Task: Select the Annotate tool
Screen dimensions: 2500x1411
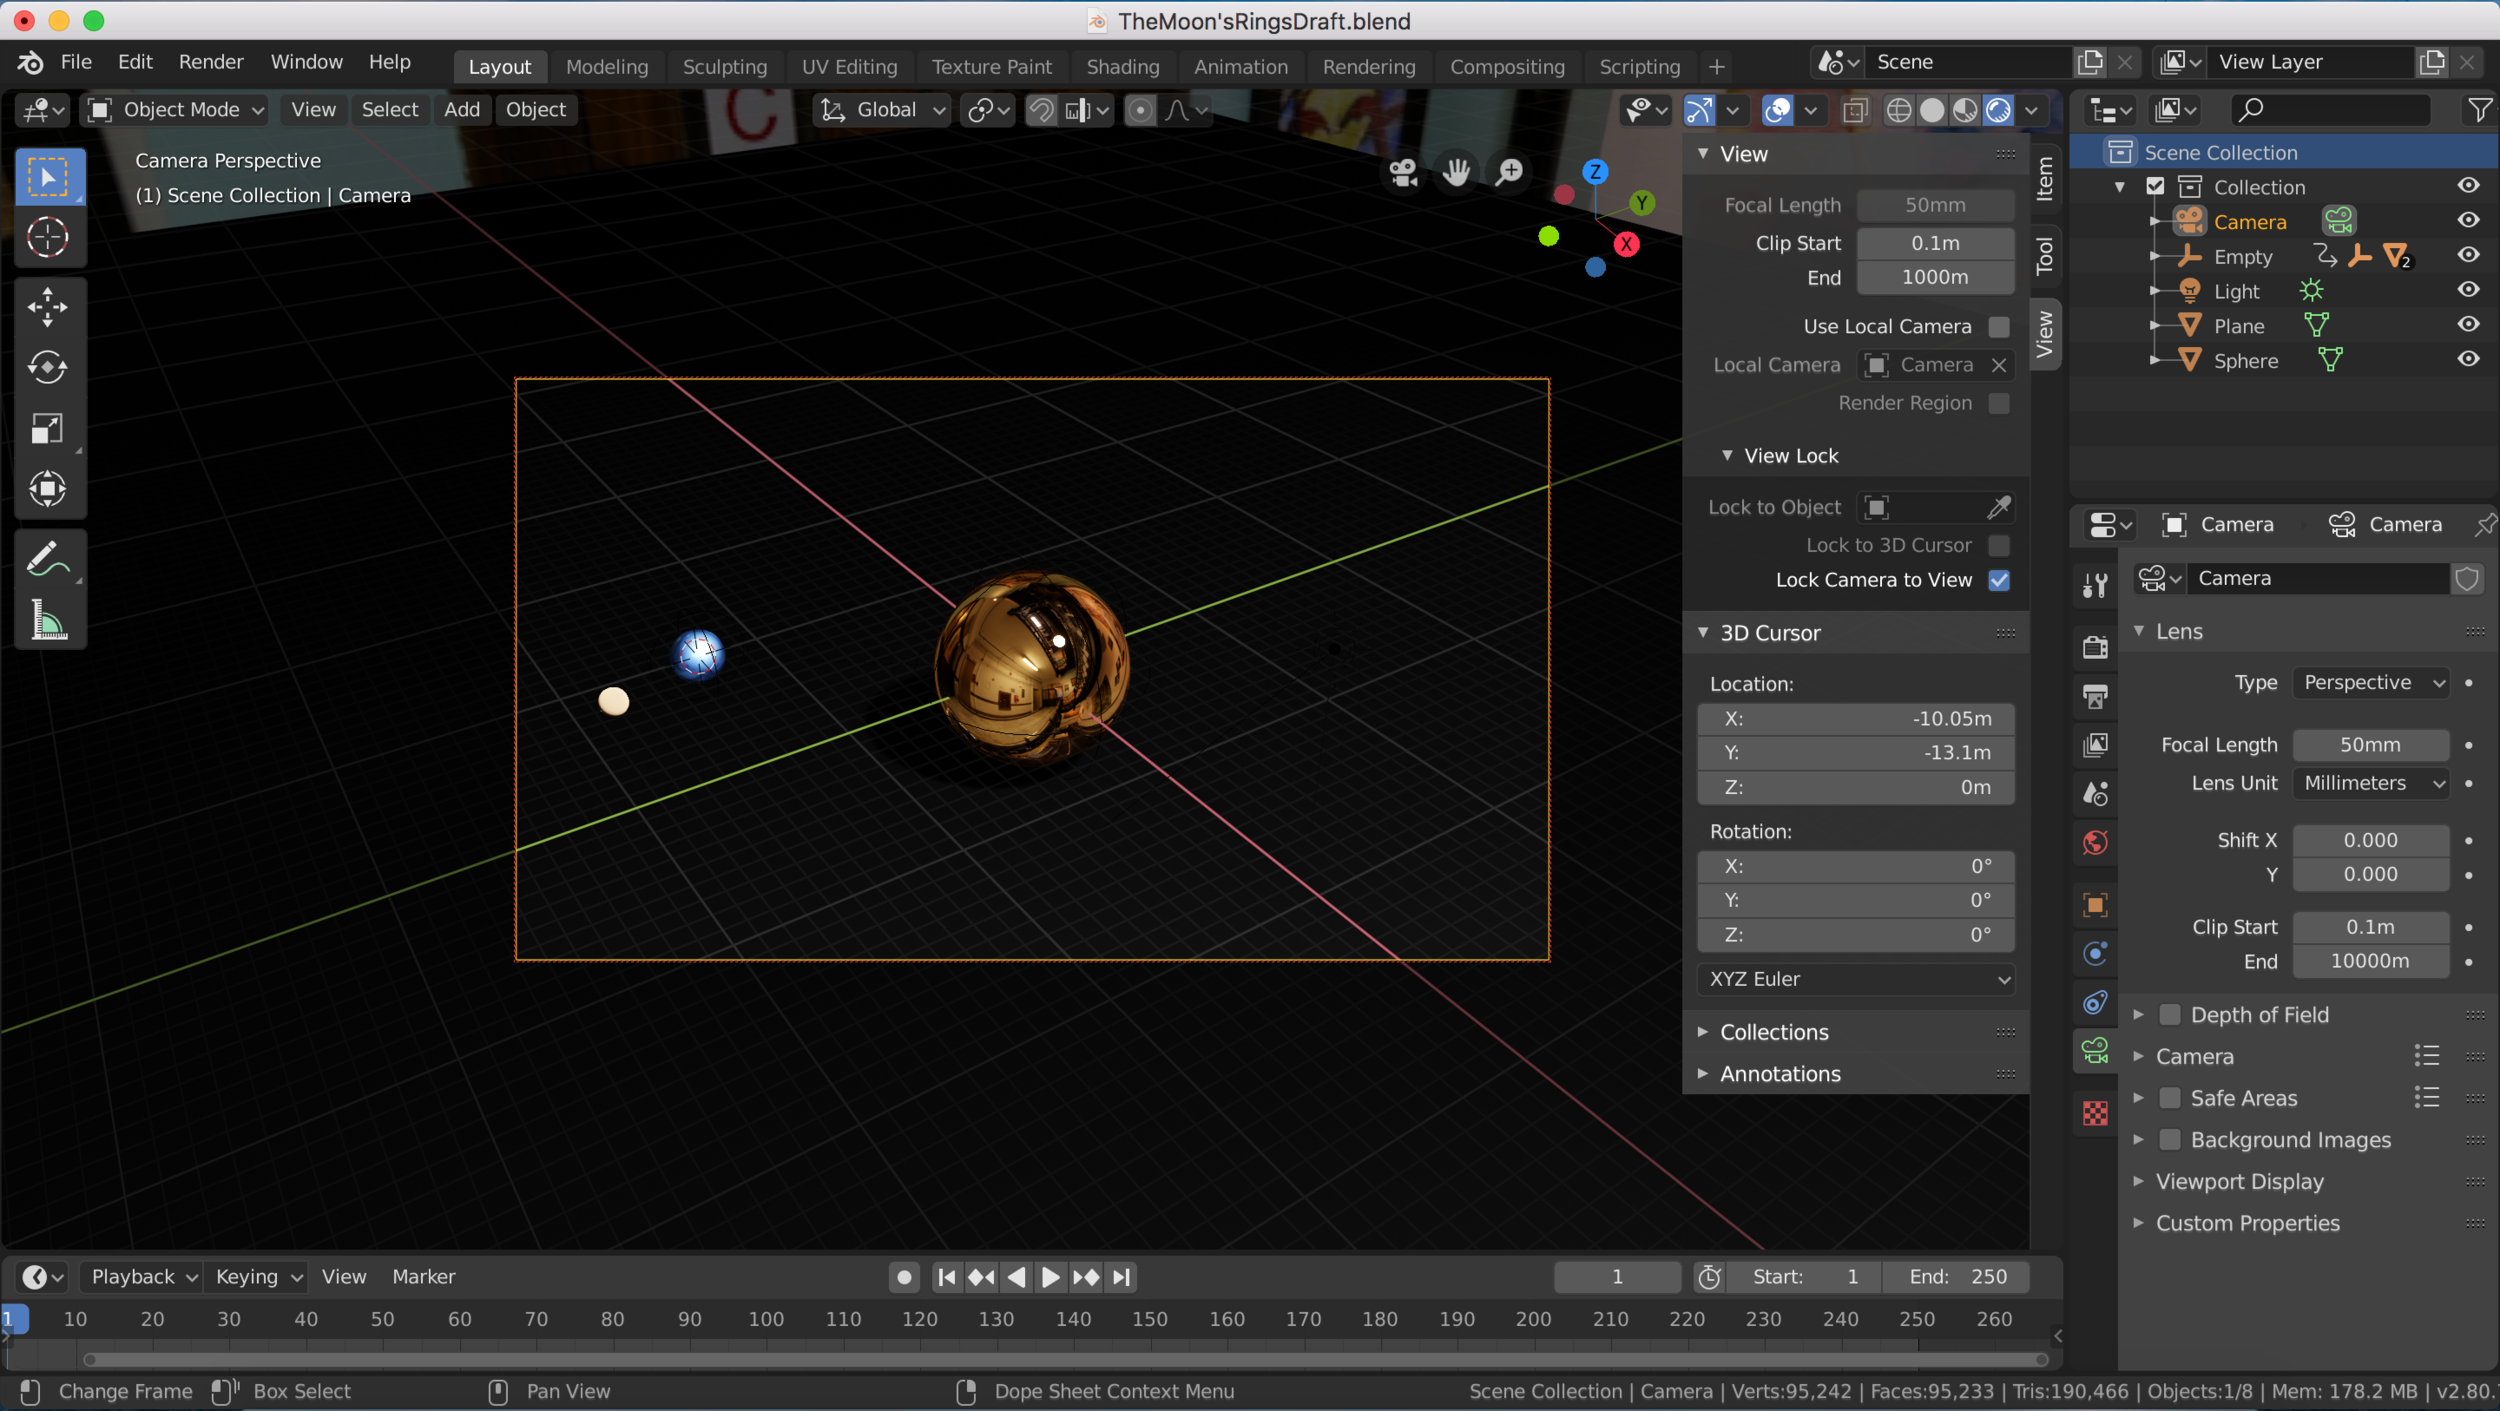Action: 48,559
